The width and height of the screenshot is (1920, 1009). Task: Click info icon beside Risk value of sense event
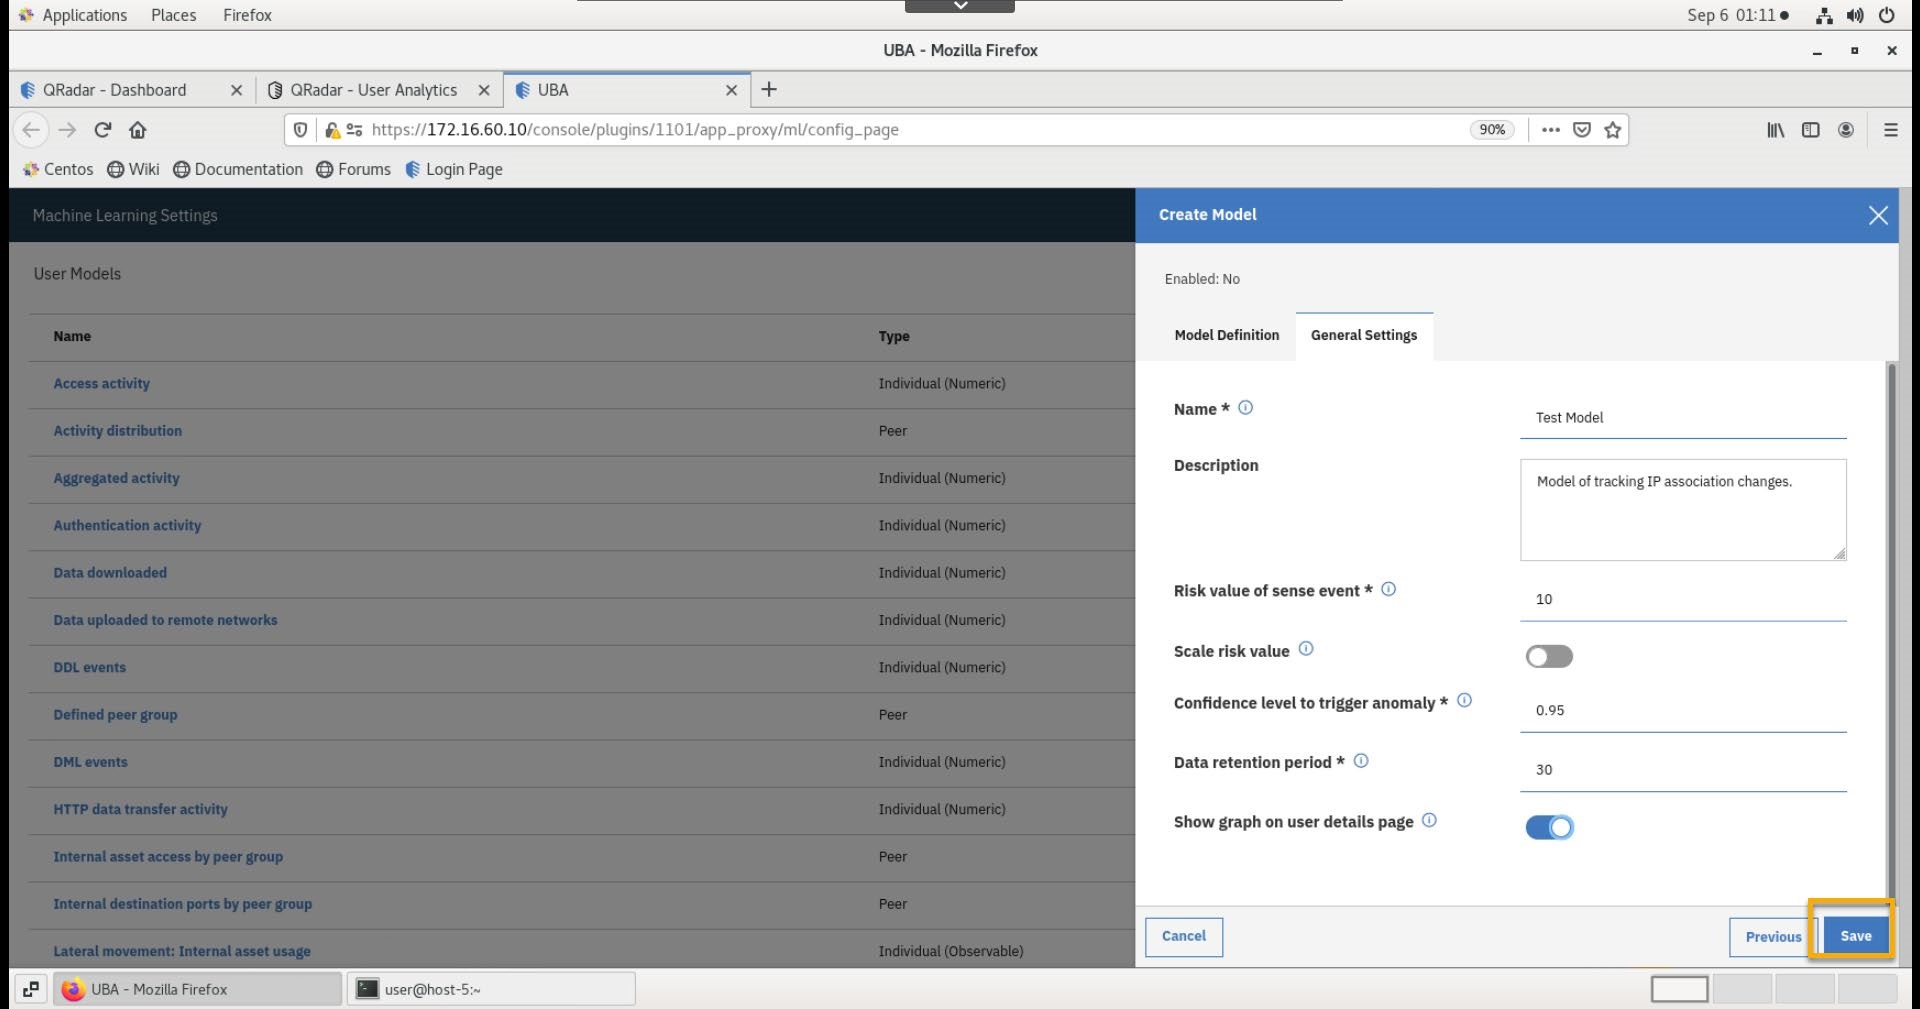click(1388, 589)
